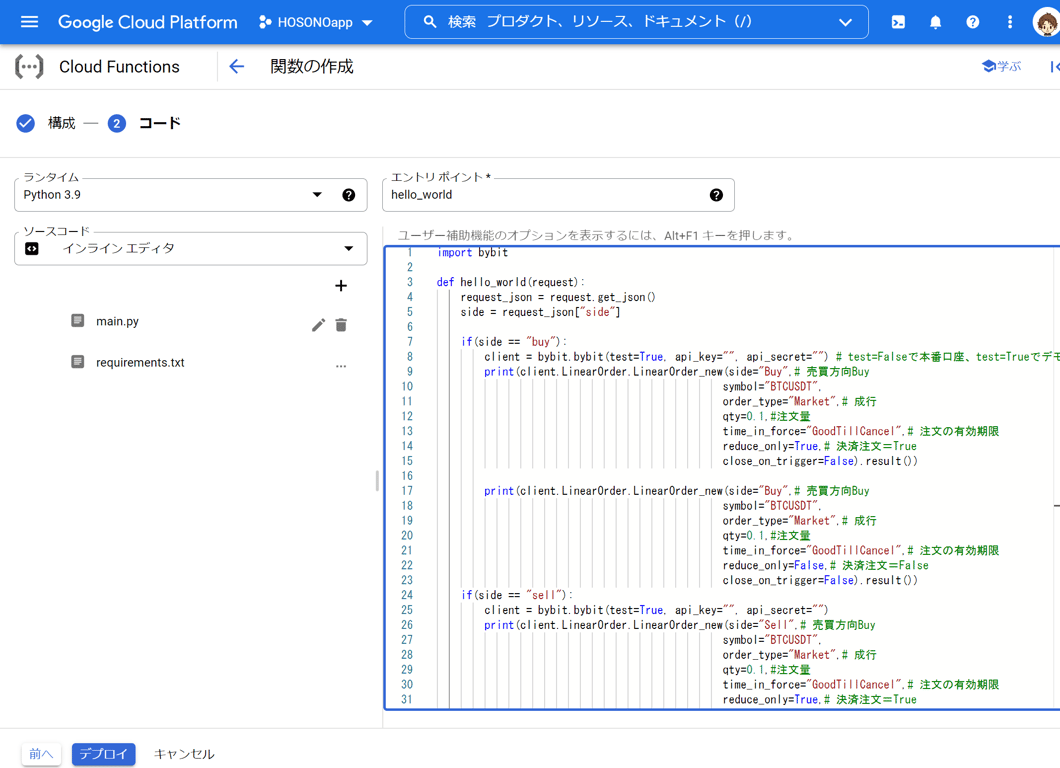1060x768 pixels.
Task: Show help for the entry point field
Action: (x=716, y=195)
